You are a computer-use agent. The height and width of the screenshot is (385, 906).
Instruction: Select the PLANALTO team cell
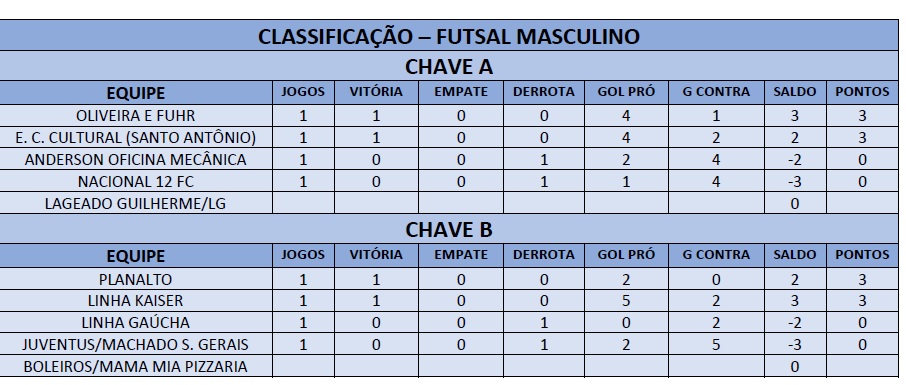pos(136,279)
